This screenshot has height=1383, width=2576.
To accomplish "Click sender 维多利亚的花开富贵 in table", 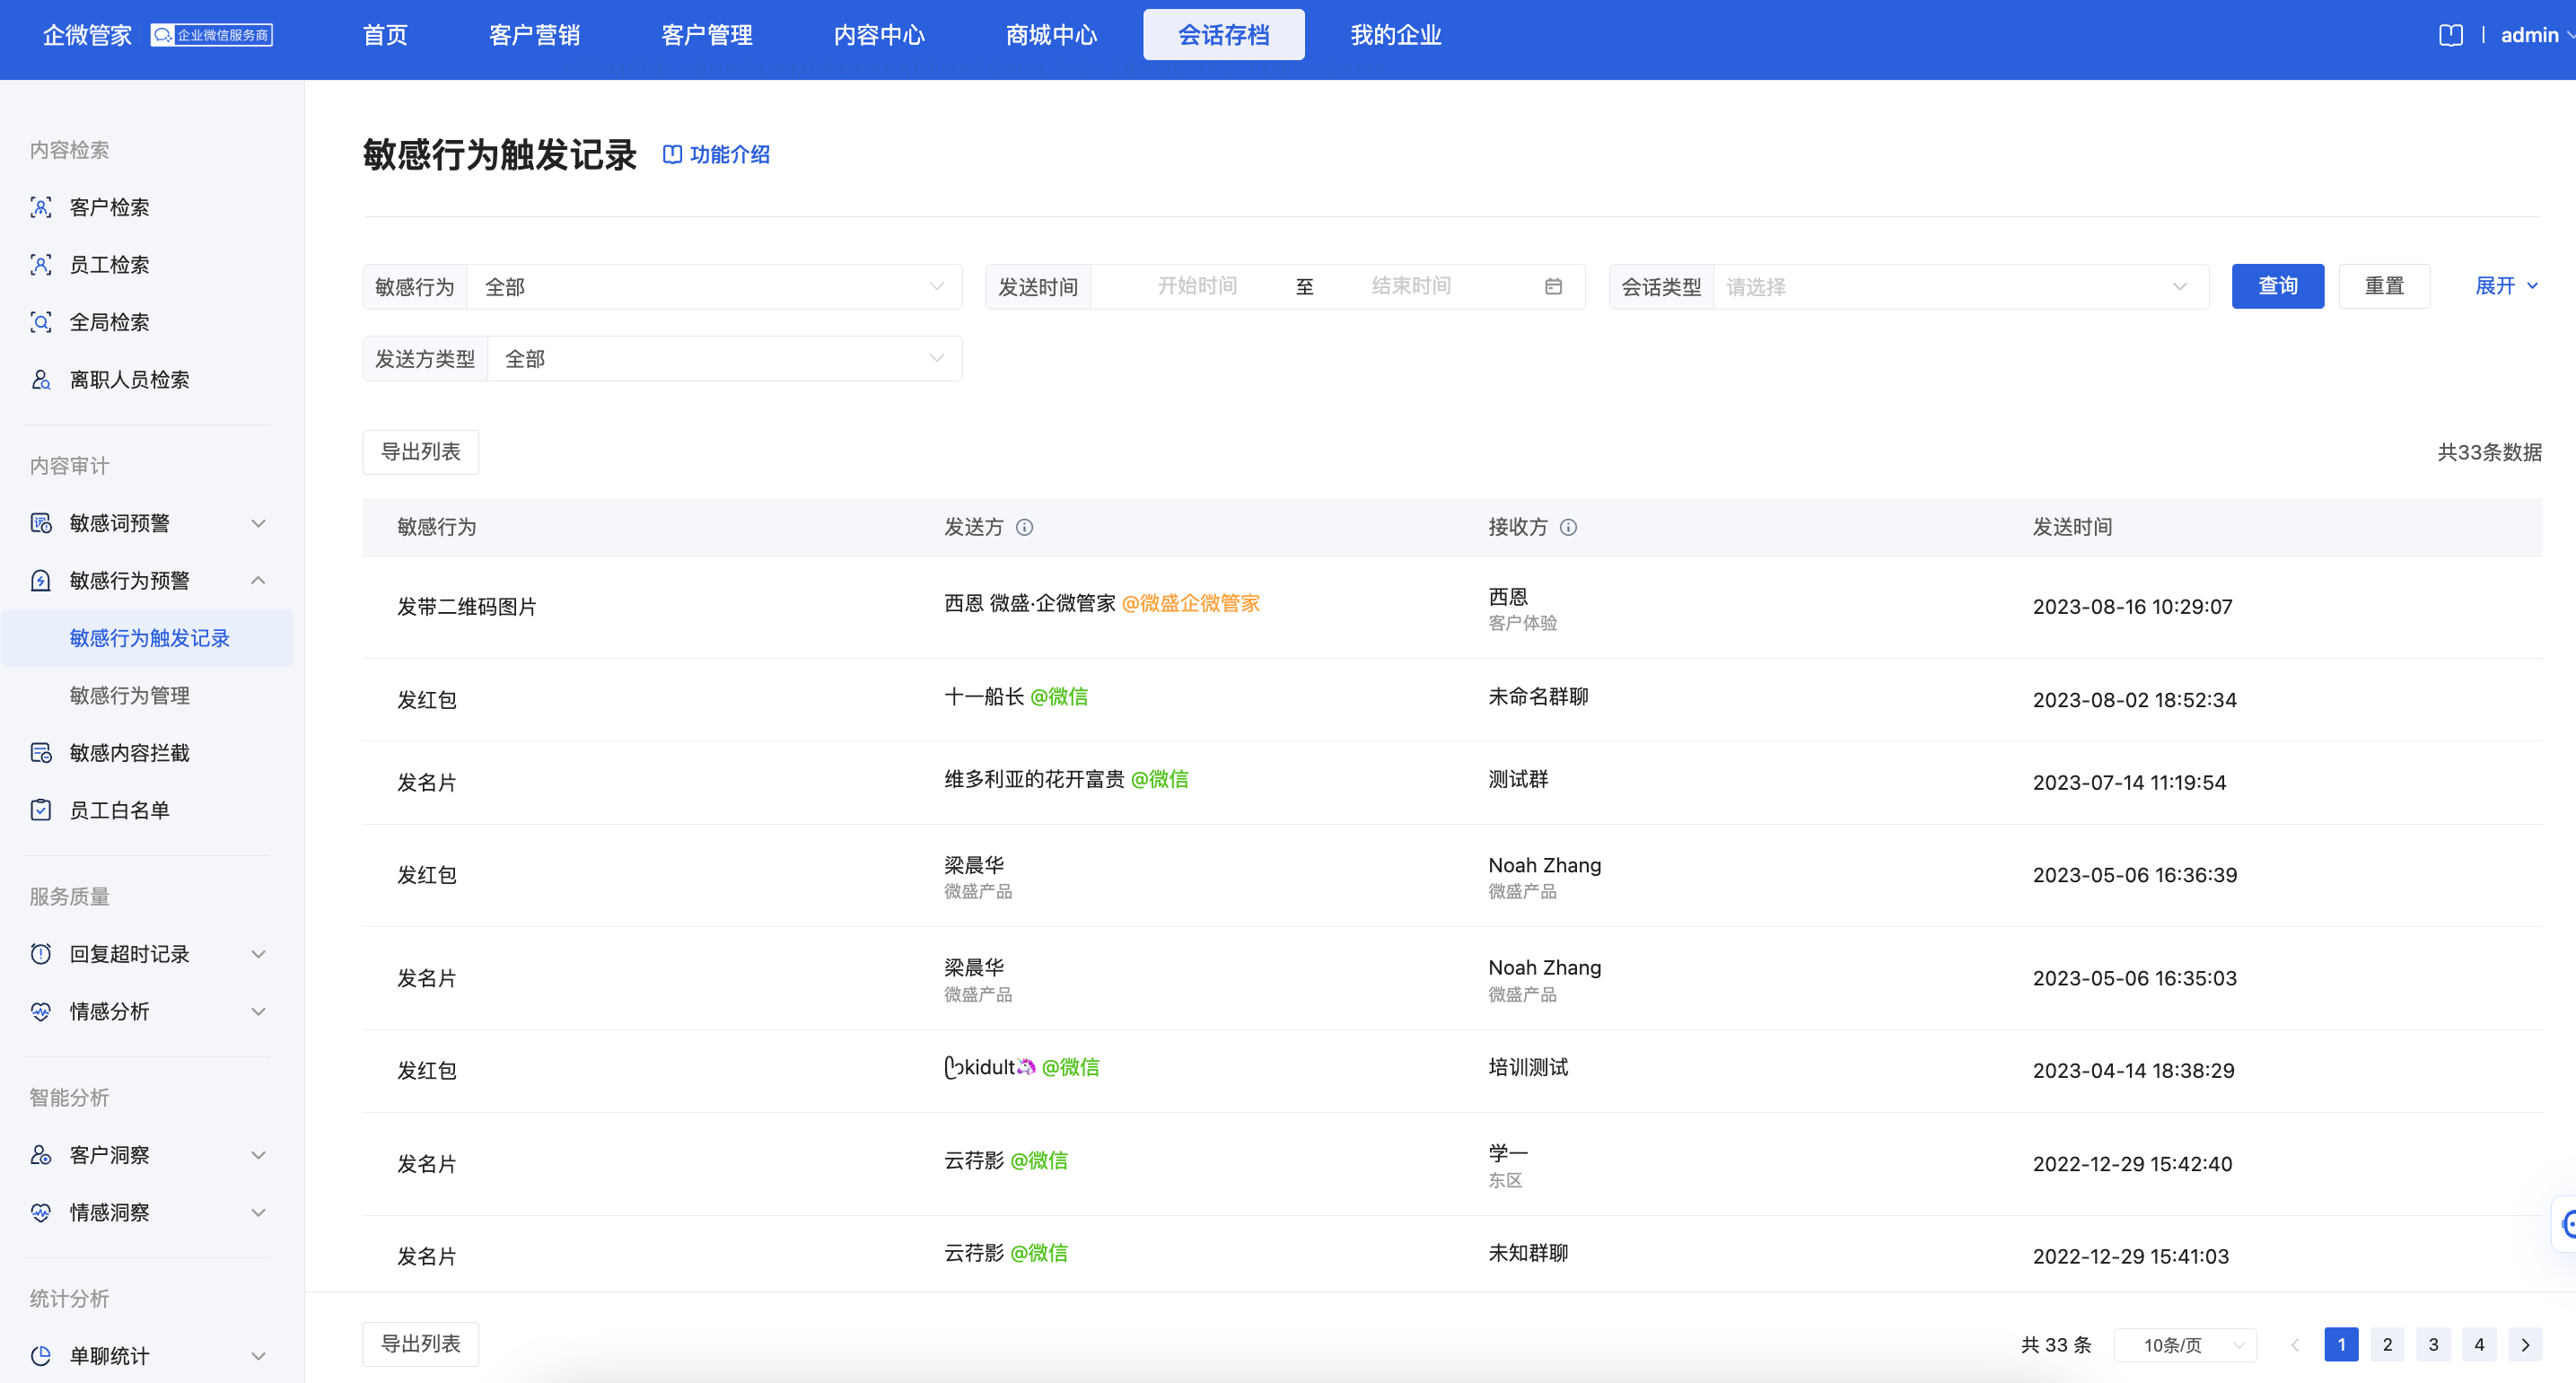I will [1034, 779].
